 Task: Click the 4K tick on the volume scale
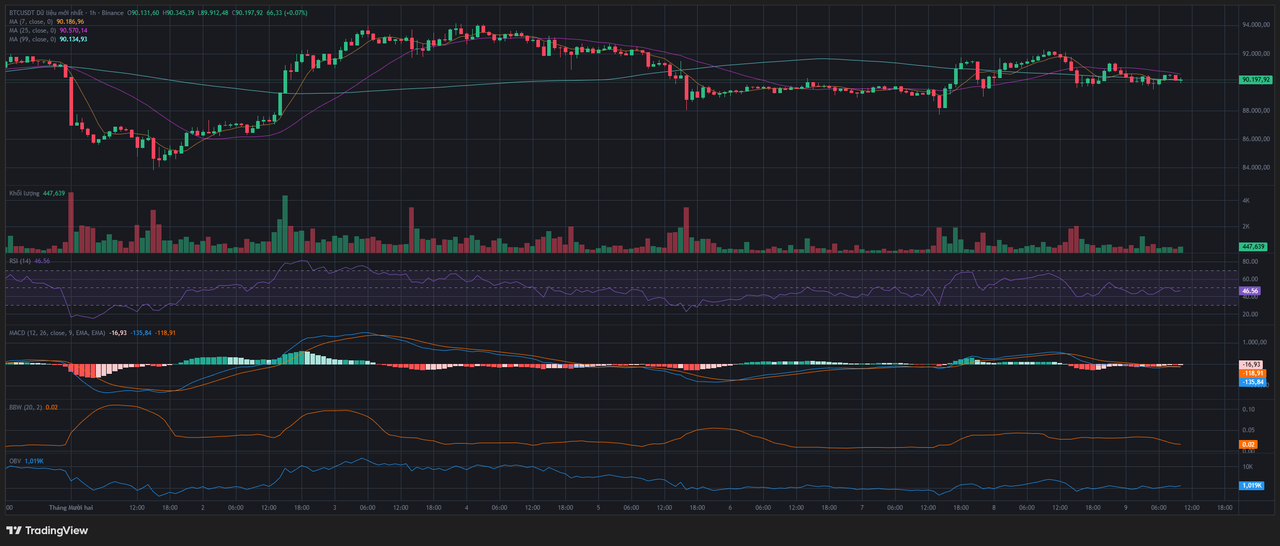click(1247, 201)
